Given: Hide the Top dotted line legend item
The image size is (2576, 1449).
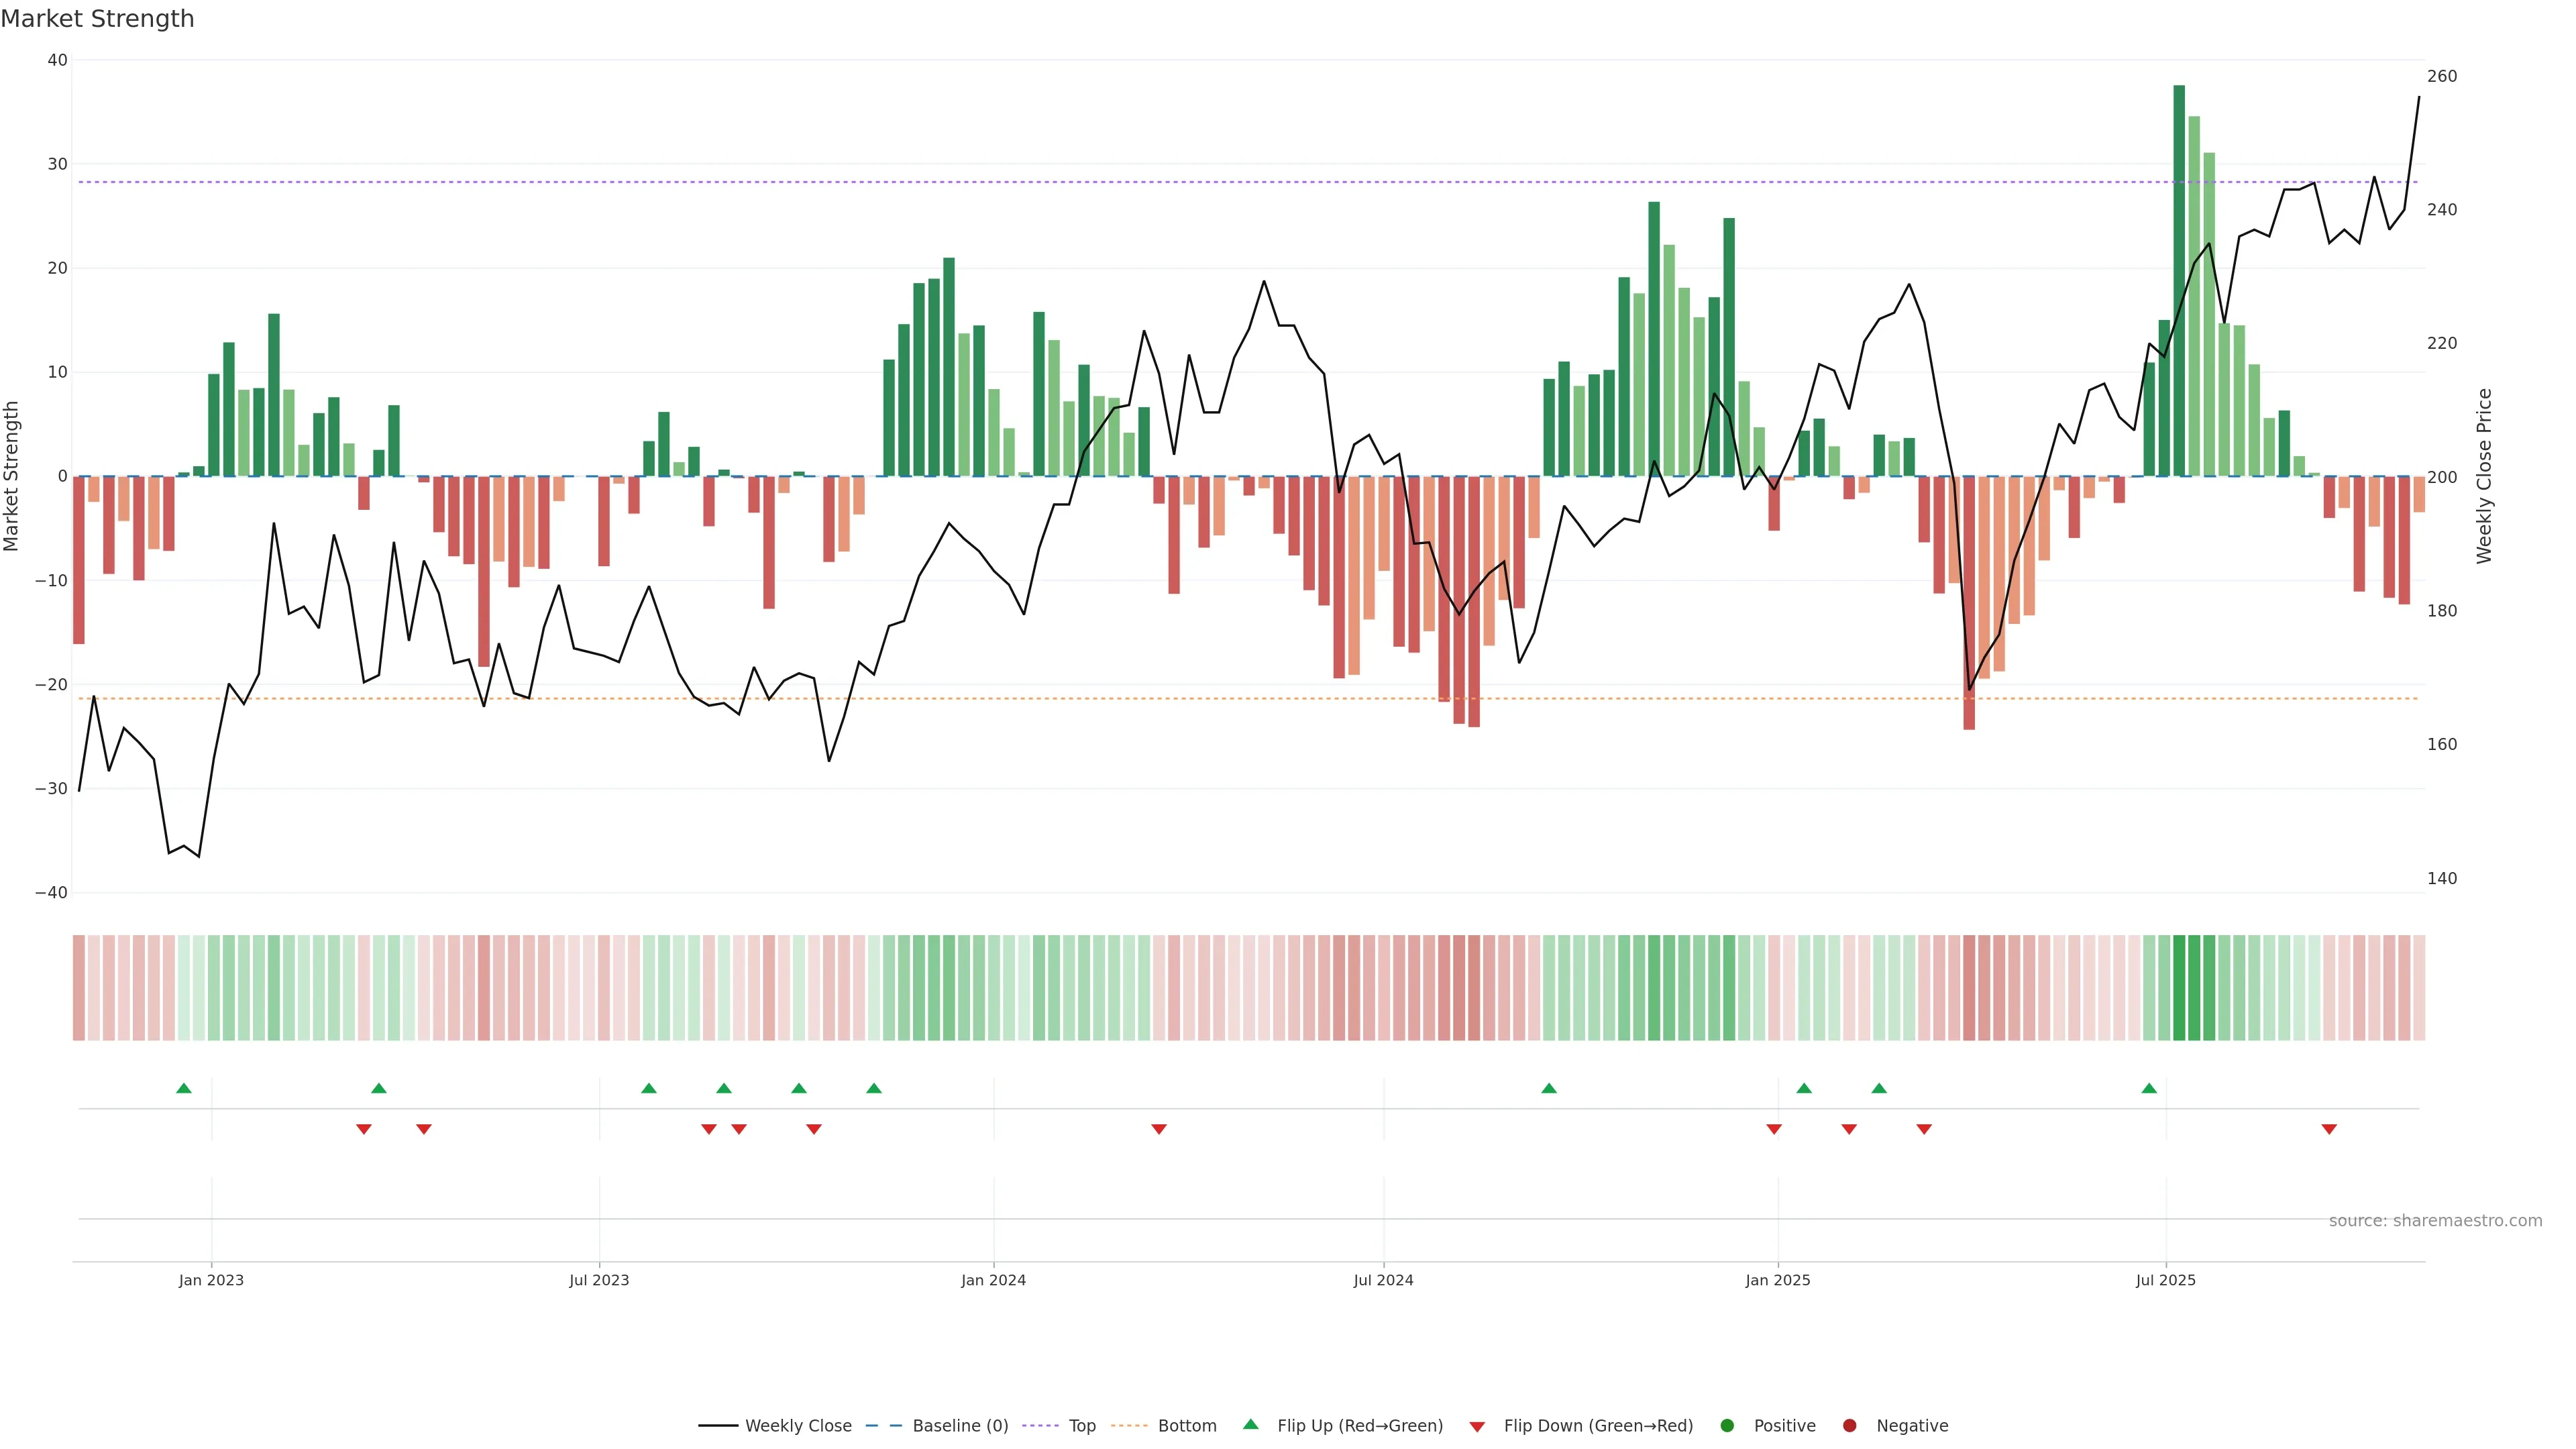Looking at the screenshot, I should pyautogui.click(x=1081, y=1426).
